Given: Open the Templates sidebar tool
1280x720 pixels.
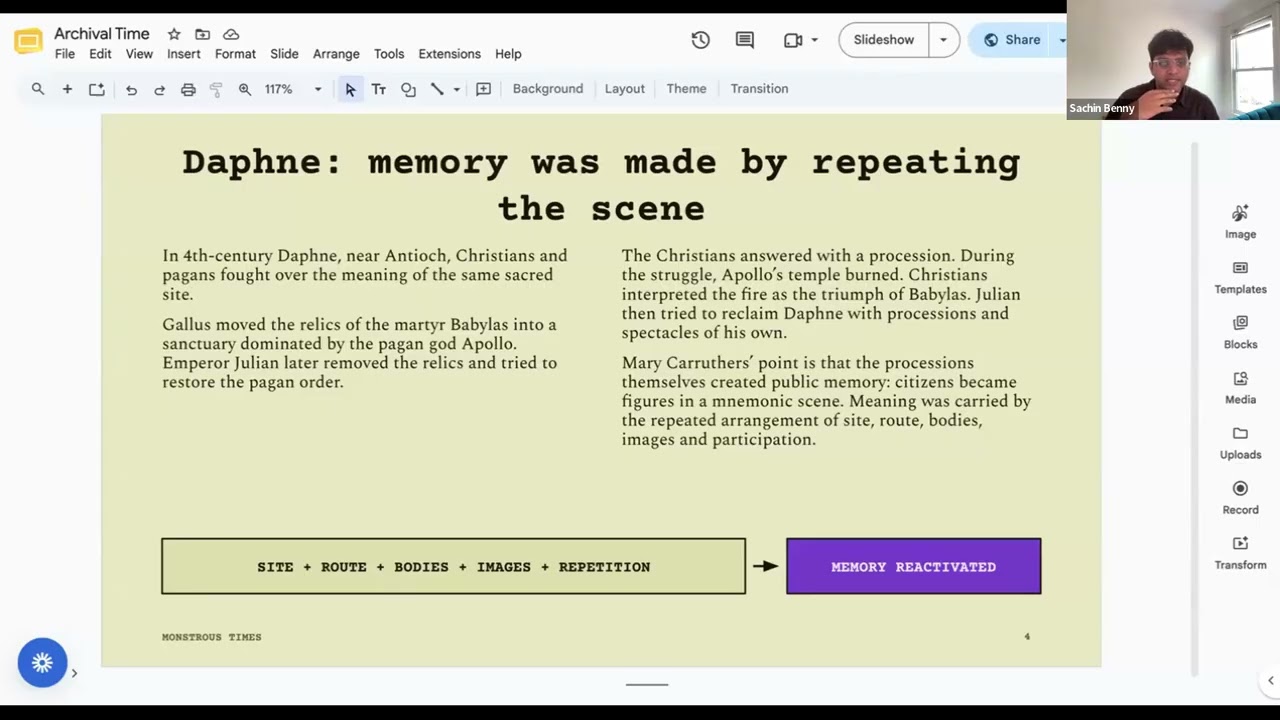Looking at the screenshot, I should coord(1240,277).
